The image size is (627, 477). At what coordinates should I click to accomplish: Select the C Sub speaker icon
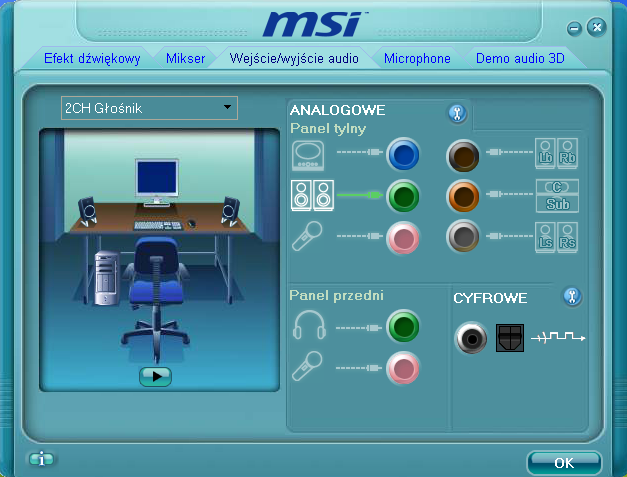coord(557,196)
